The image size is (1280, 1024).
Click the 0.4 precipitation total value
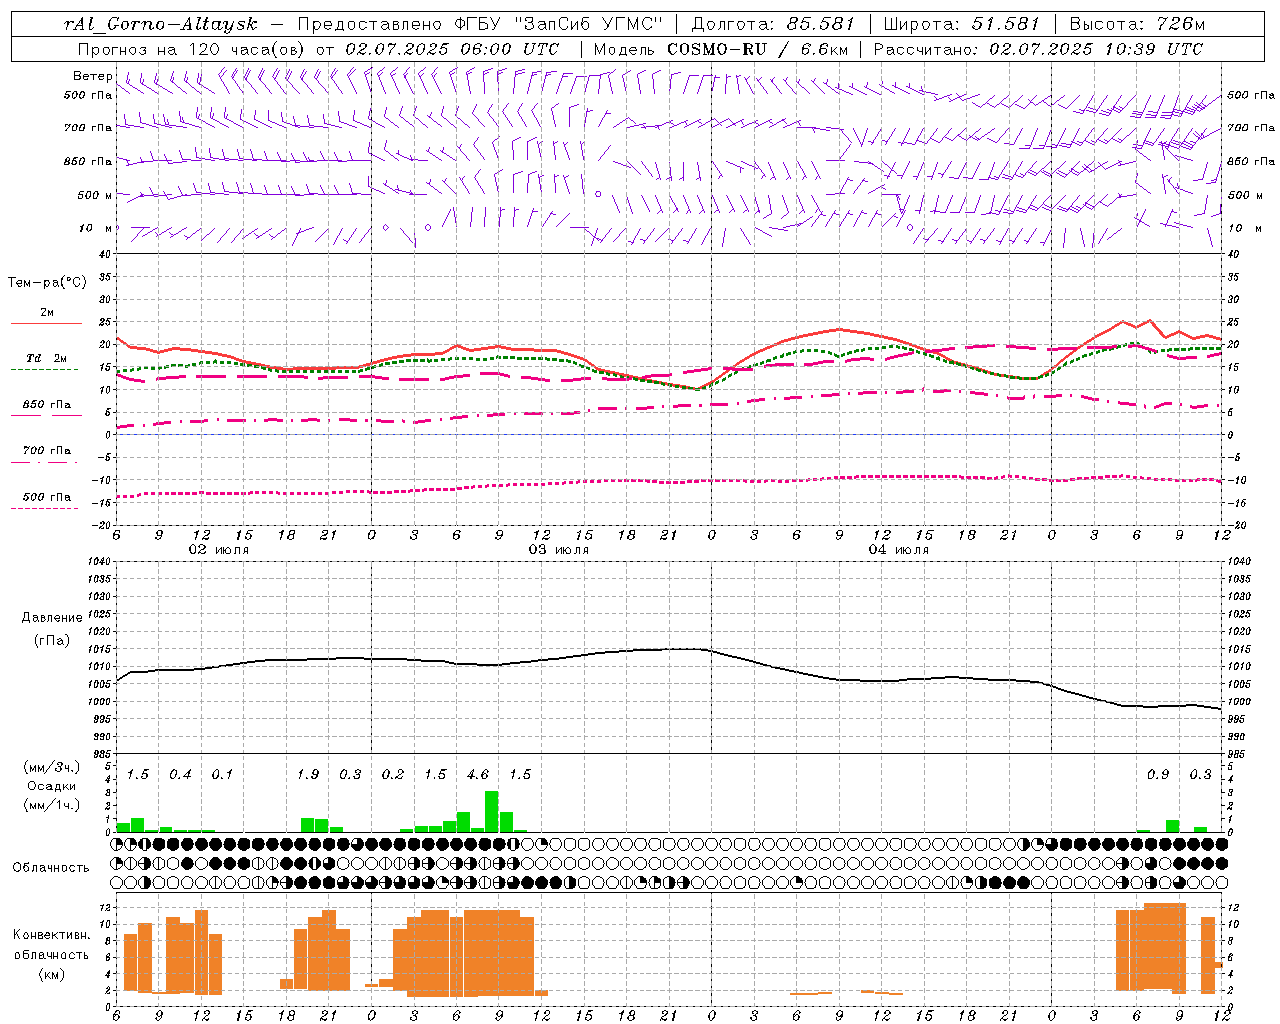(x=180, y=775)
